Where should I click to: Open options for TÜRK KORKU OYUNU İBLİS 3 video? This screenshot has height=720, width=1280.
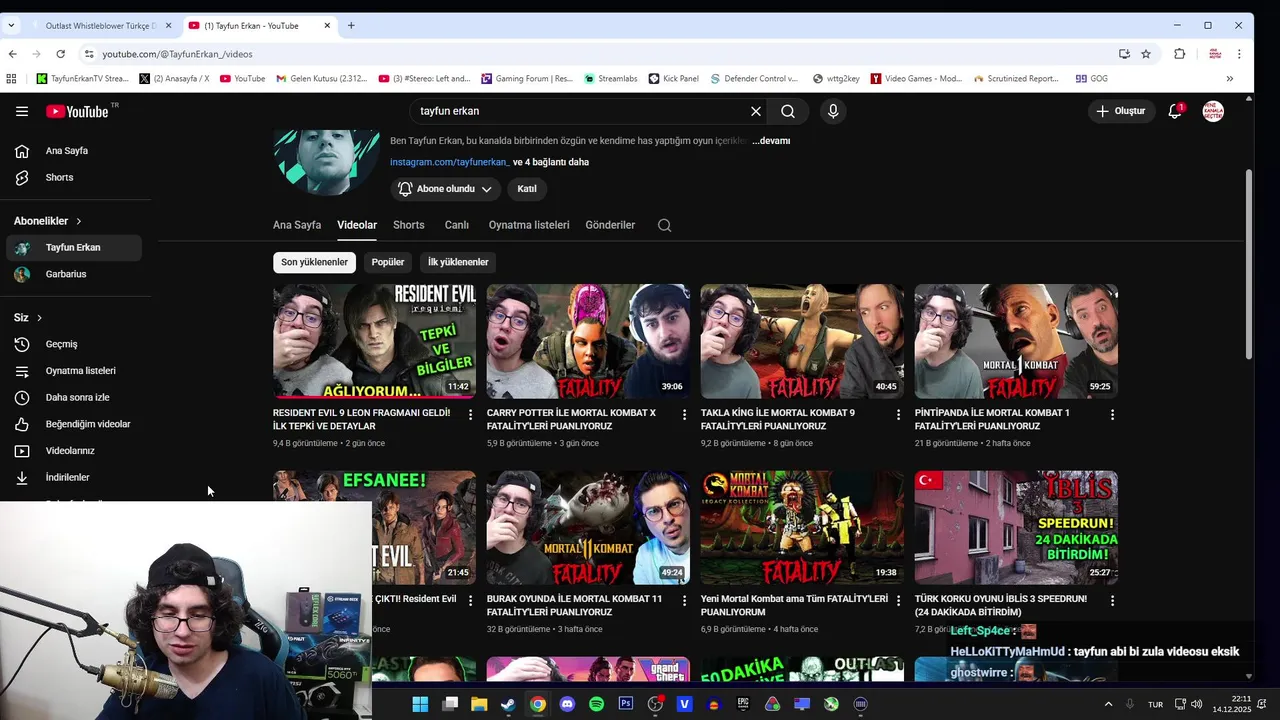1112,600
